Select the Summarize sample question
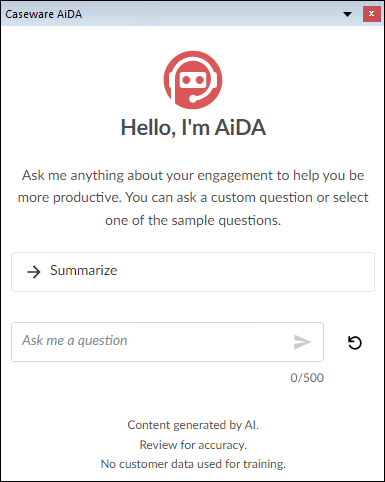This screenshot has width=385, height=482. pyautogui.click(x=193, y=272)
